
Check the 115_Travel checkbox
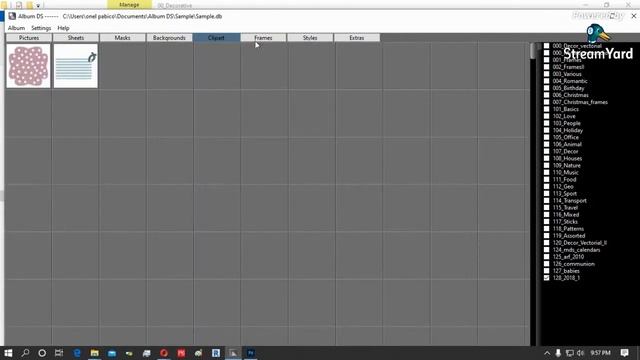[547, 207]
